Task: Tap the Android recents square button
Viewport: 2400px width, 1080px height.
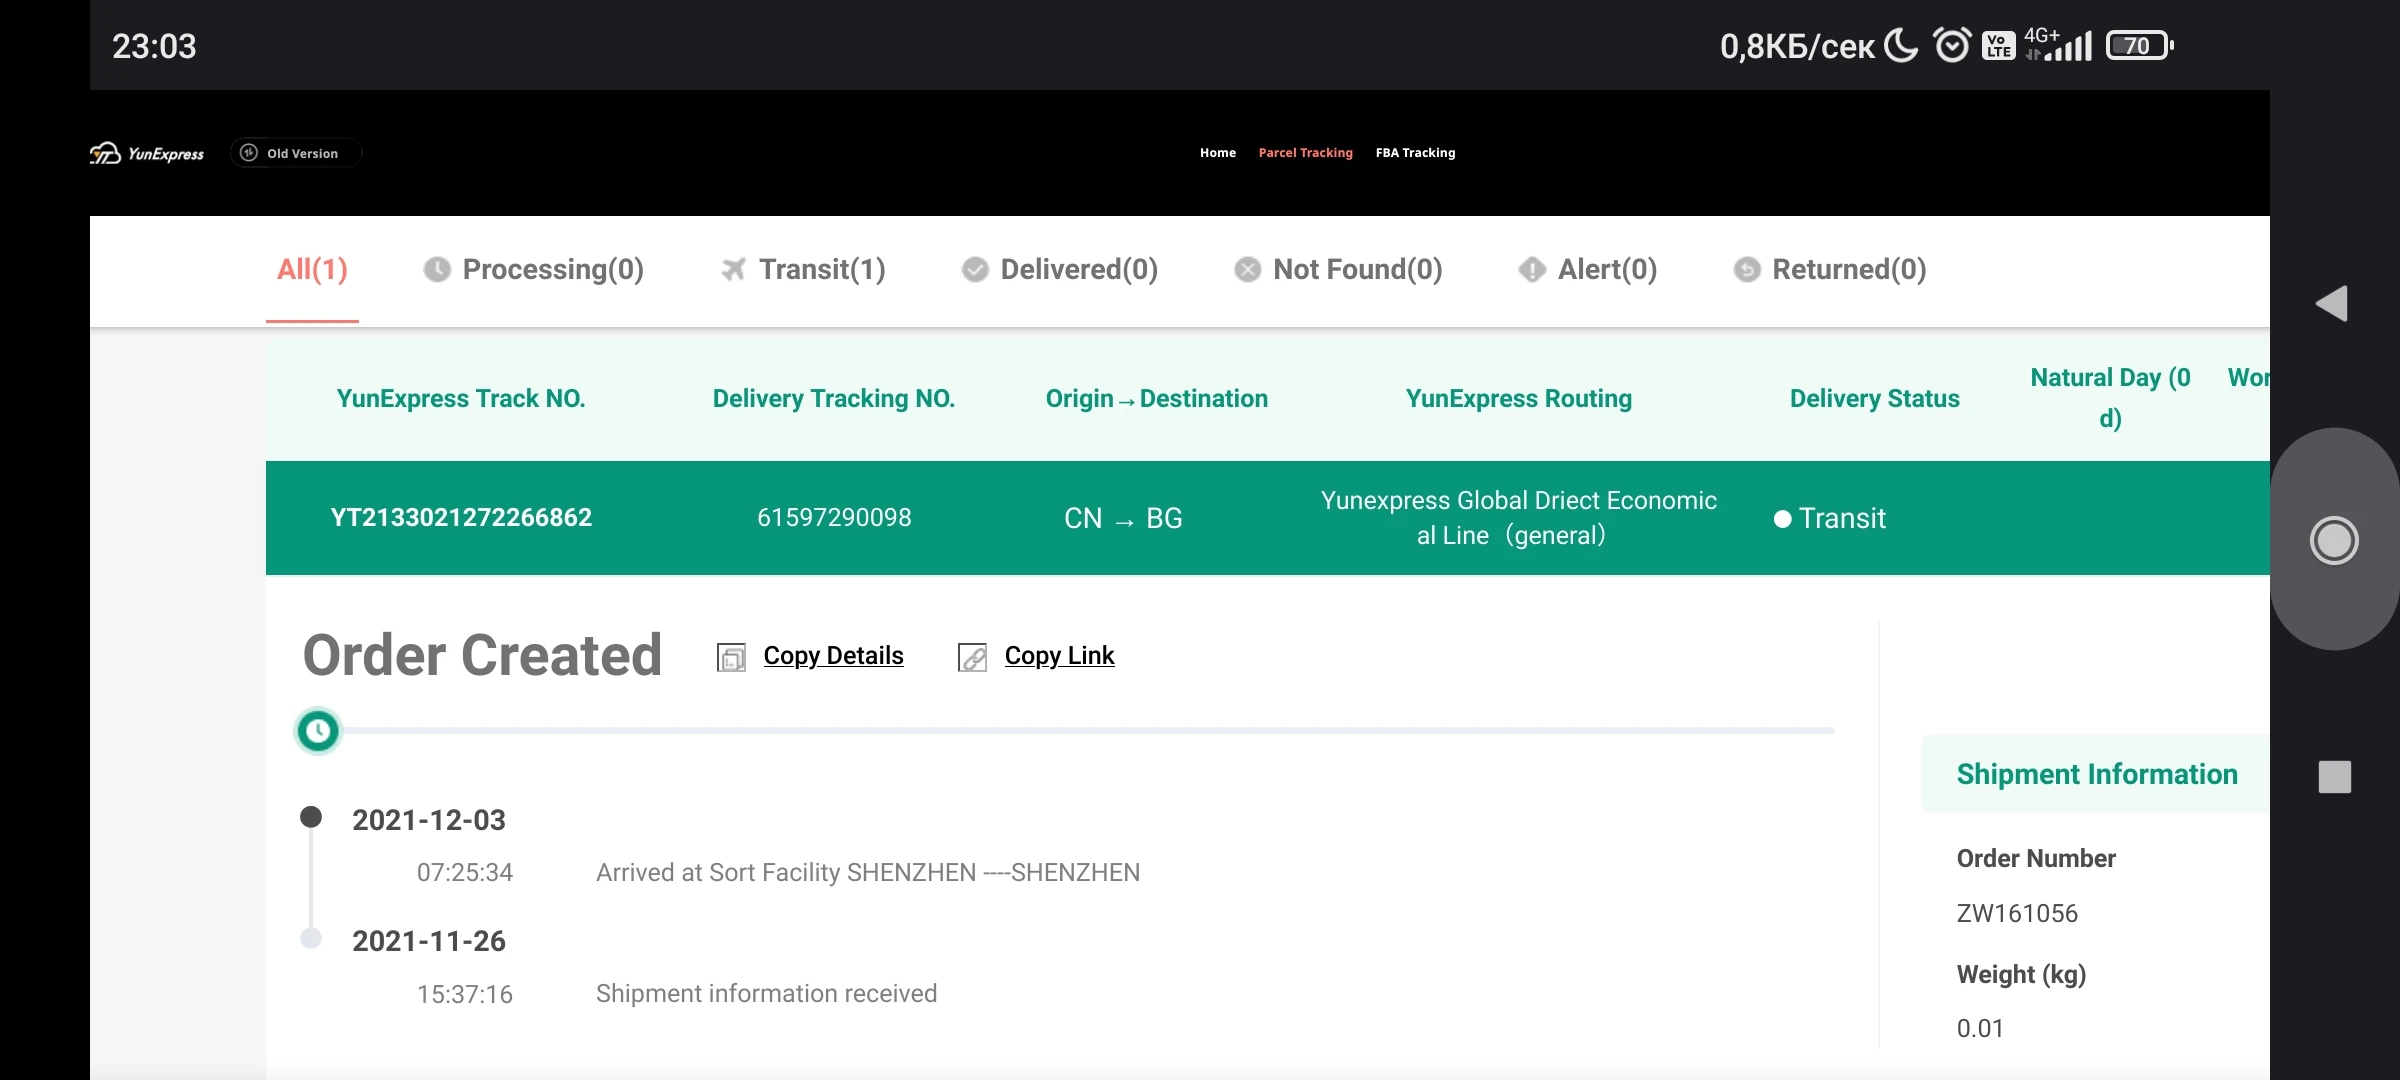Action: click(2334, 777)
